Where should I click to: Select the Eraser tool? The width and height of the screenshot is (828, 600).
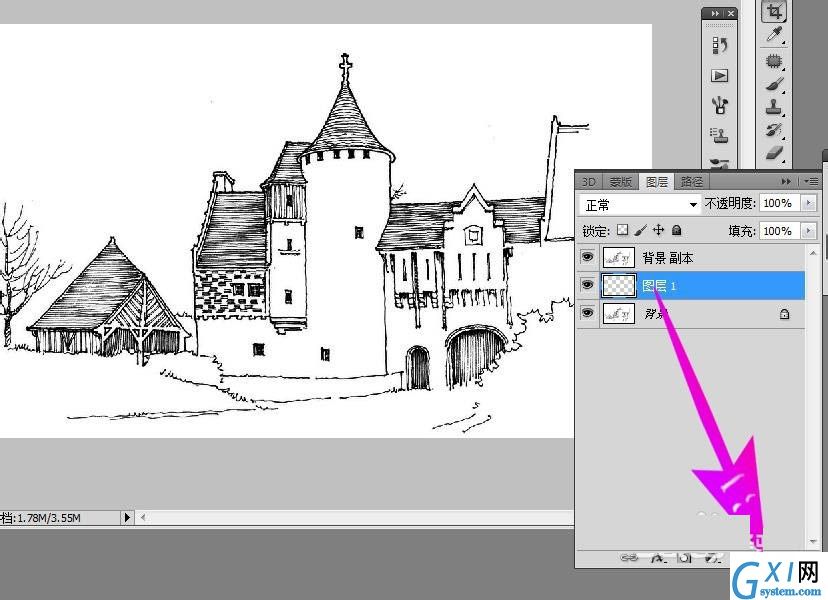pyautogui.click(x=774, y=153)
